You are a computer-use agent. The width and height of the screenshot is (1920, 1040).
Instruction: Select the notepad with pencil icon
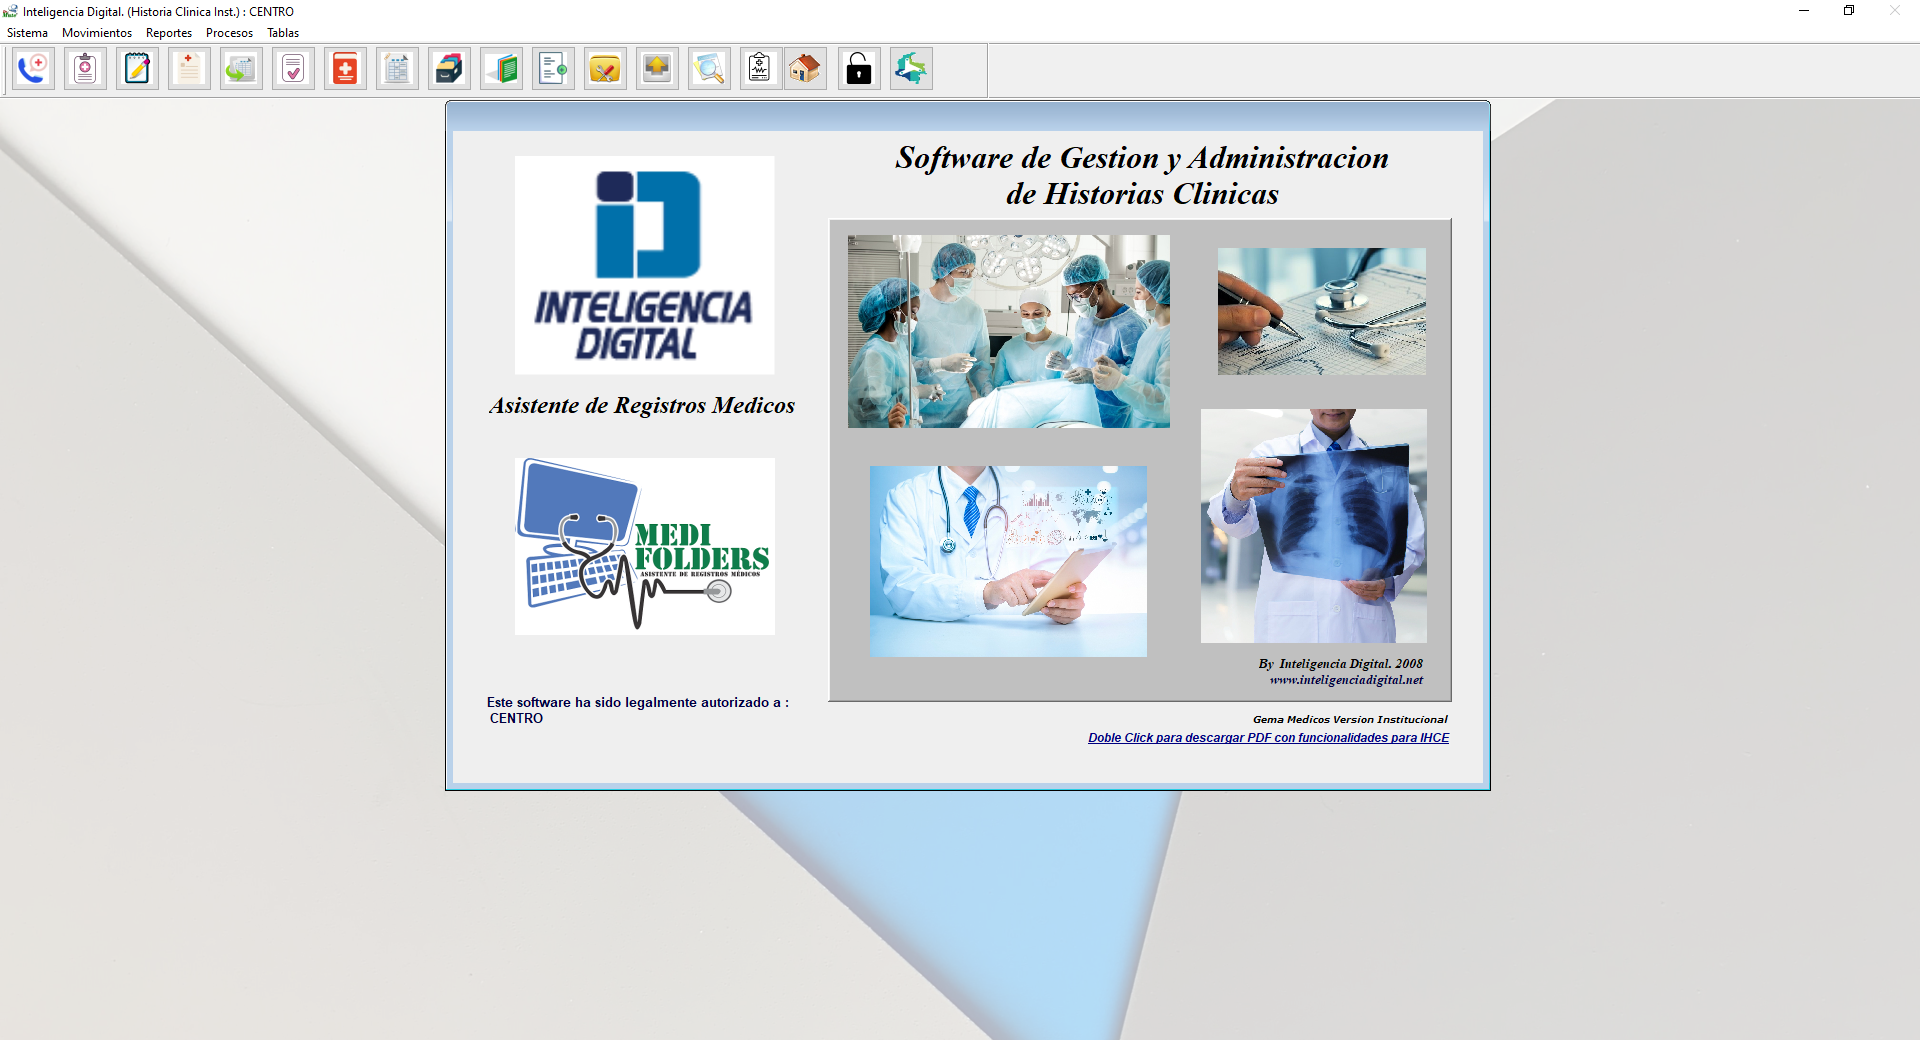(138, 69)
